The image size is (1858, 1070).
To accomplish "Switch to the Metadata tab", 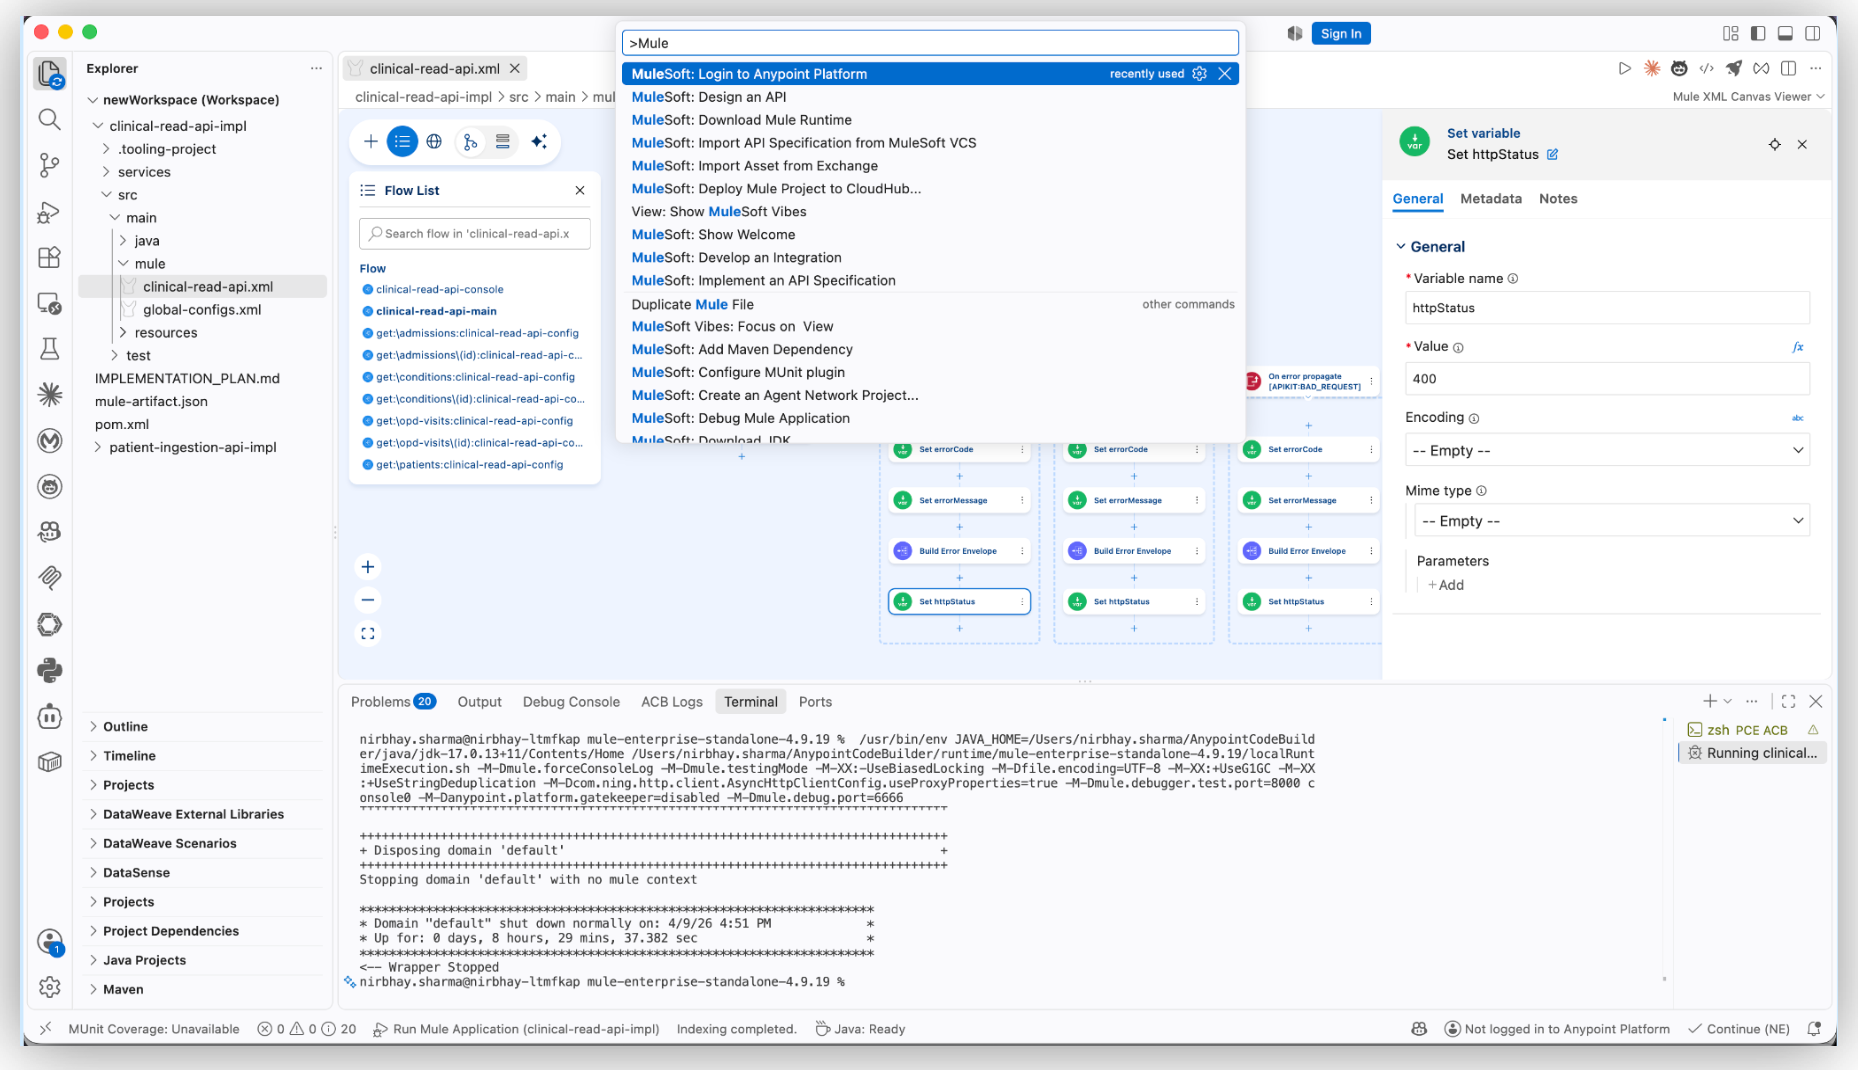I will click(x=1490, y=199).
